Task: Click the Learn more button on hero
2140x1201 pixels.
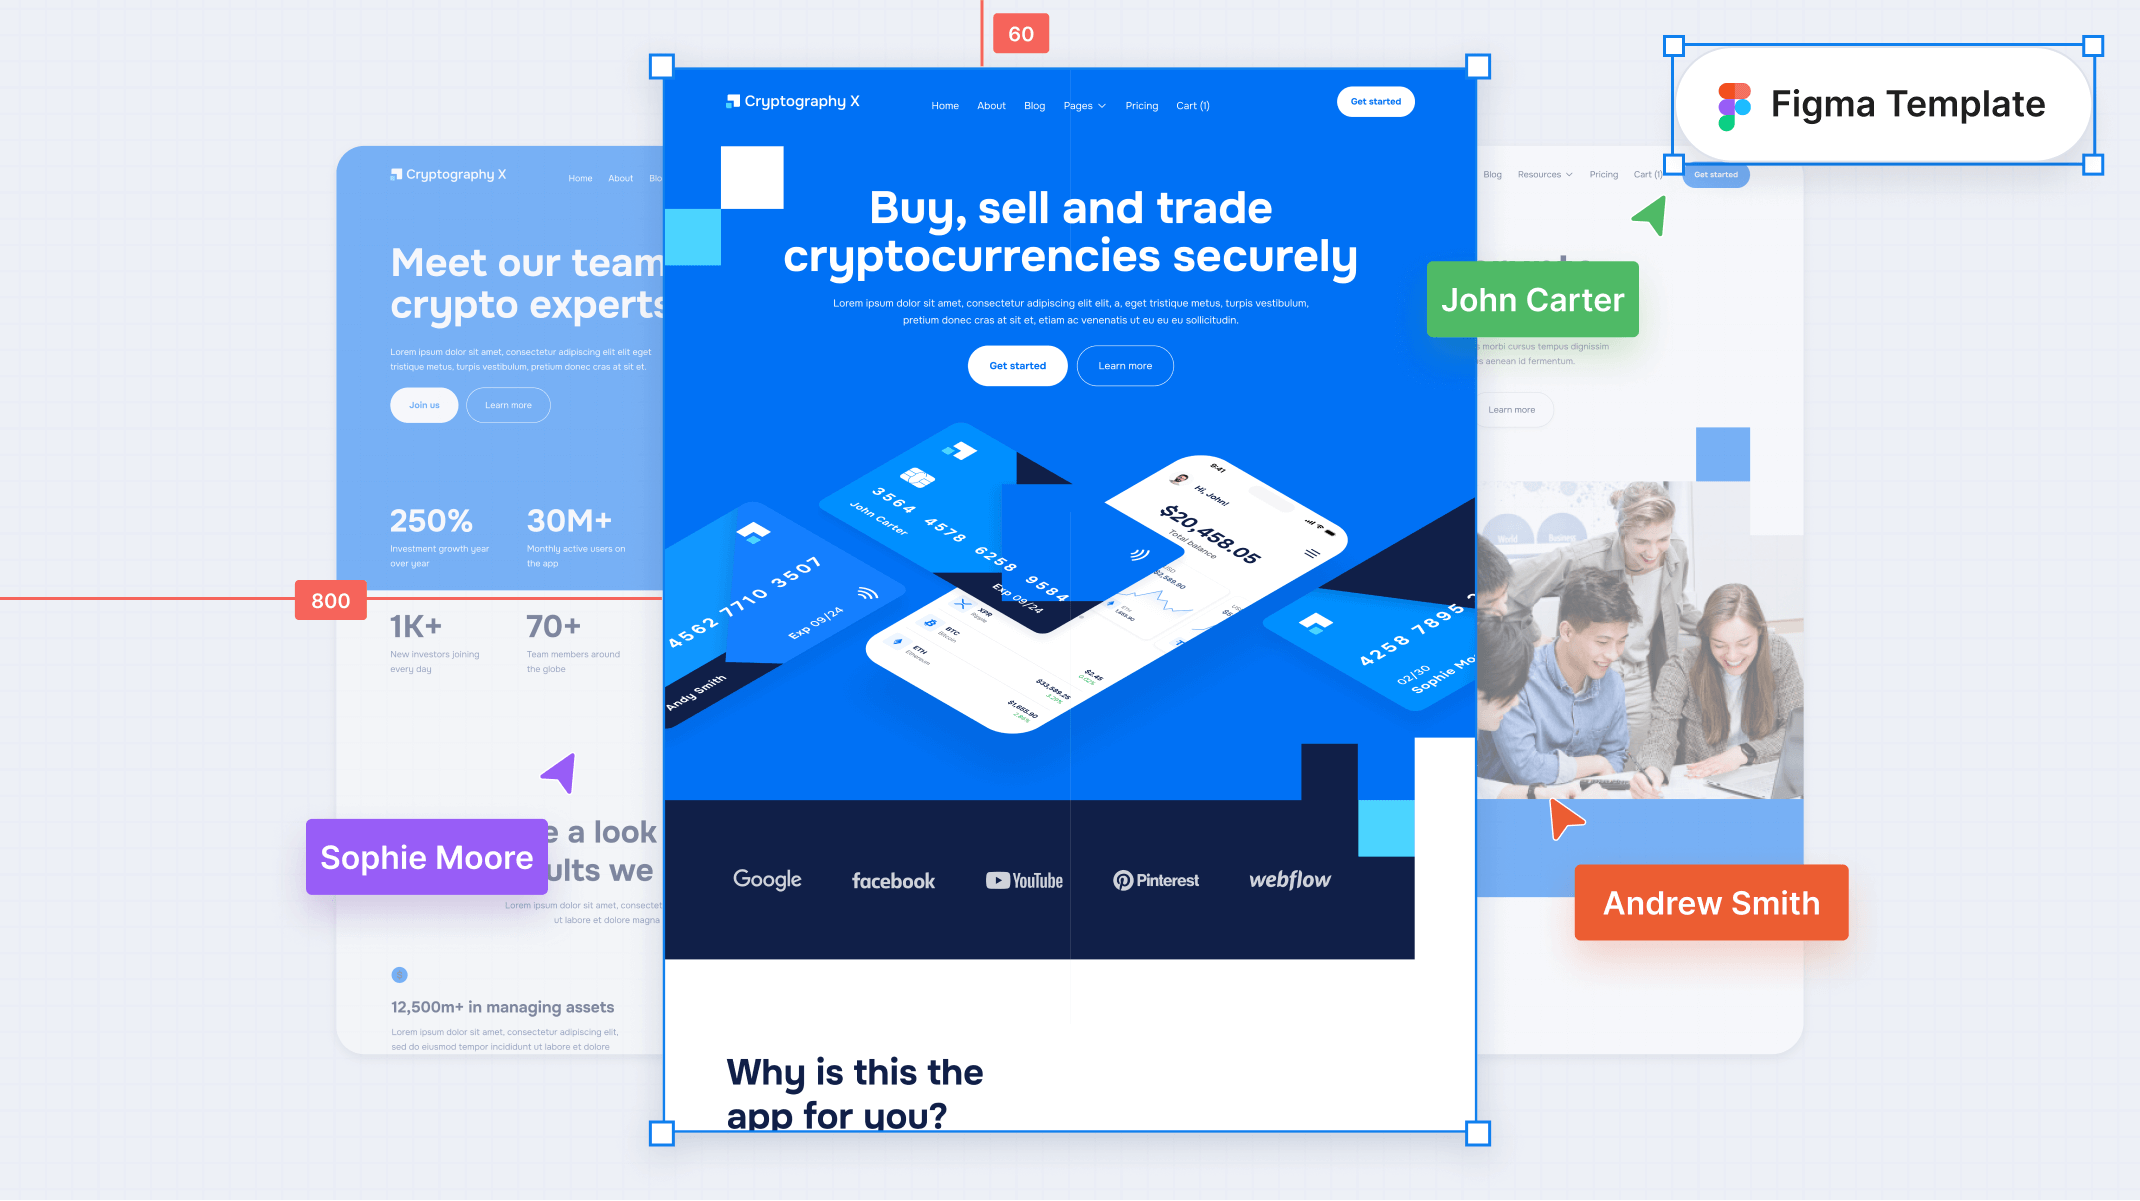Action: 1124,365
